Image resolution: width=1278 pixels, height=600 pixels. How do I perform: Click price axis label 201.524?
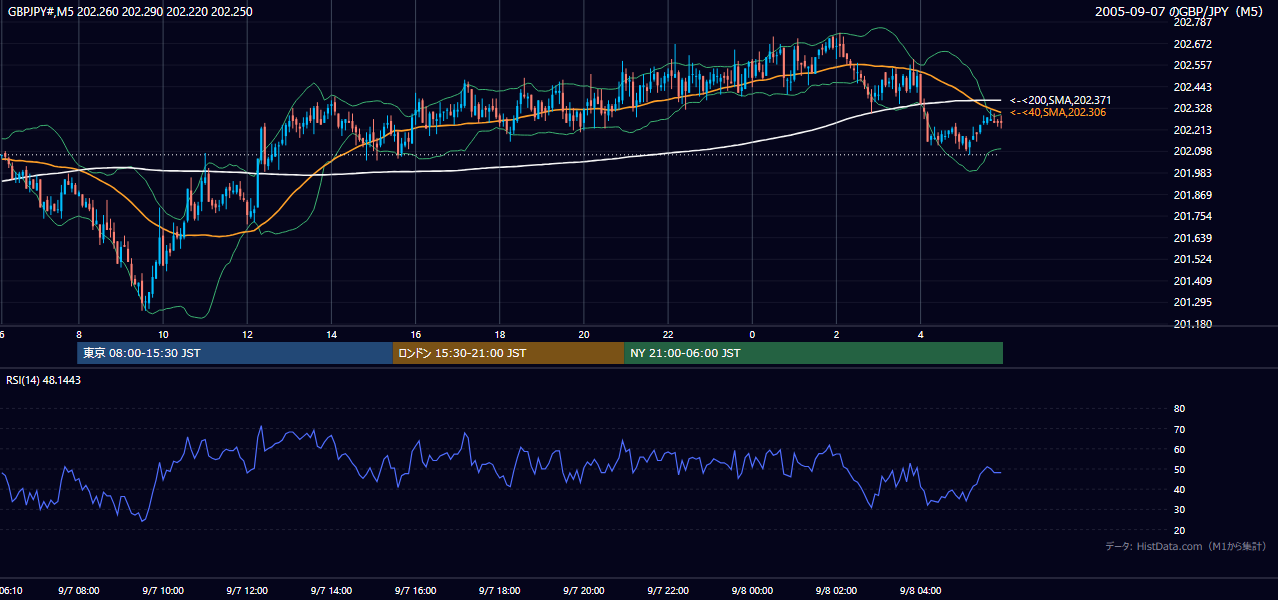tap(1192, 259)
